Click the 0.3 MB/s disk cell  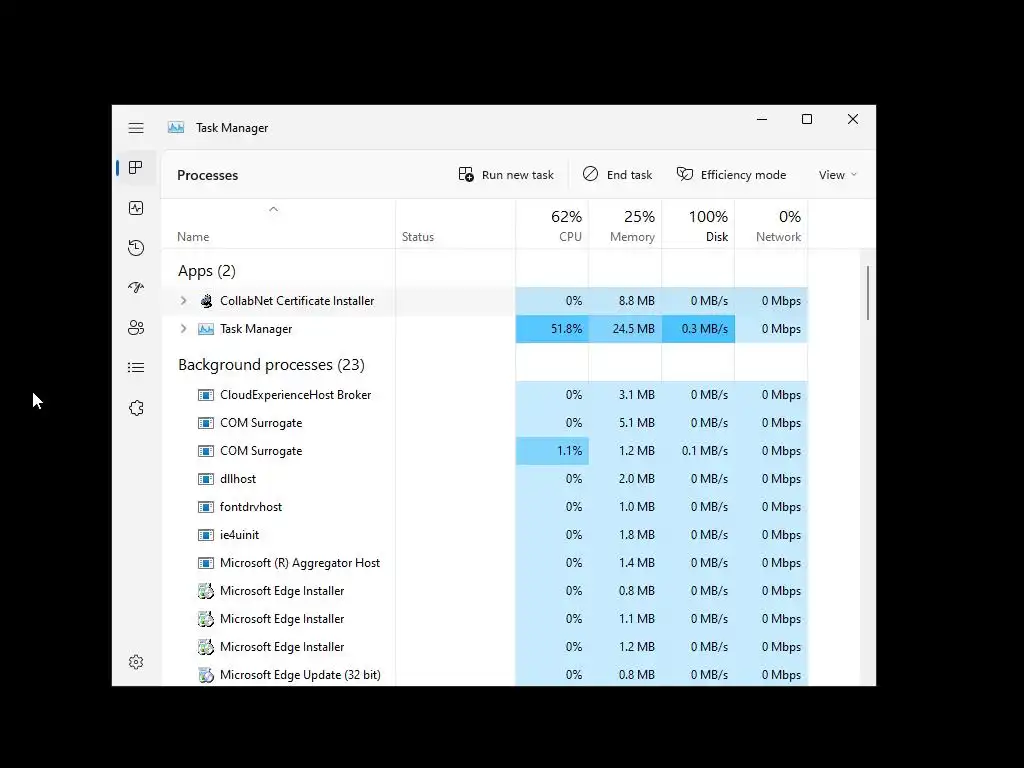point(699,329)
